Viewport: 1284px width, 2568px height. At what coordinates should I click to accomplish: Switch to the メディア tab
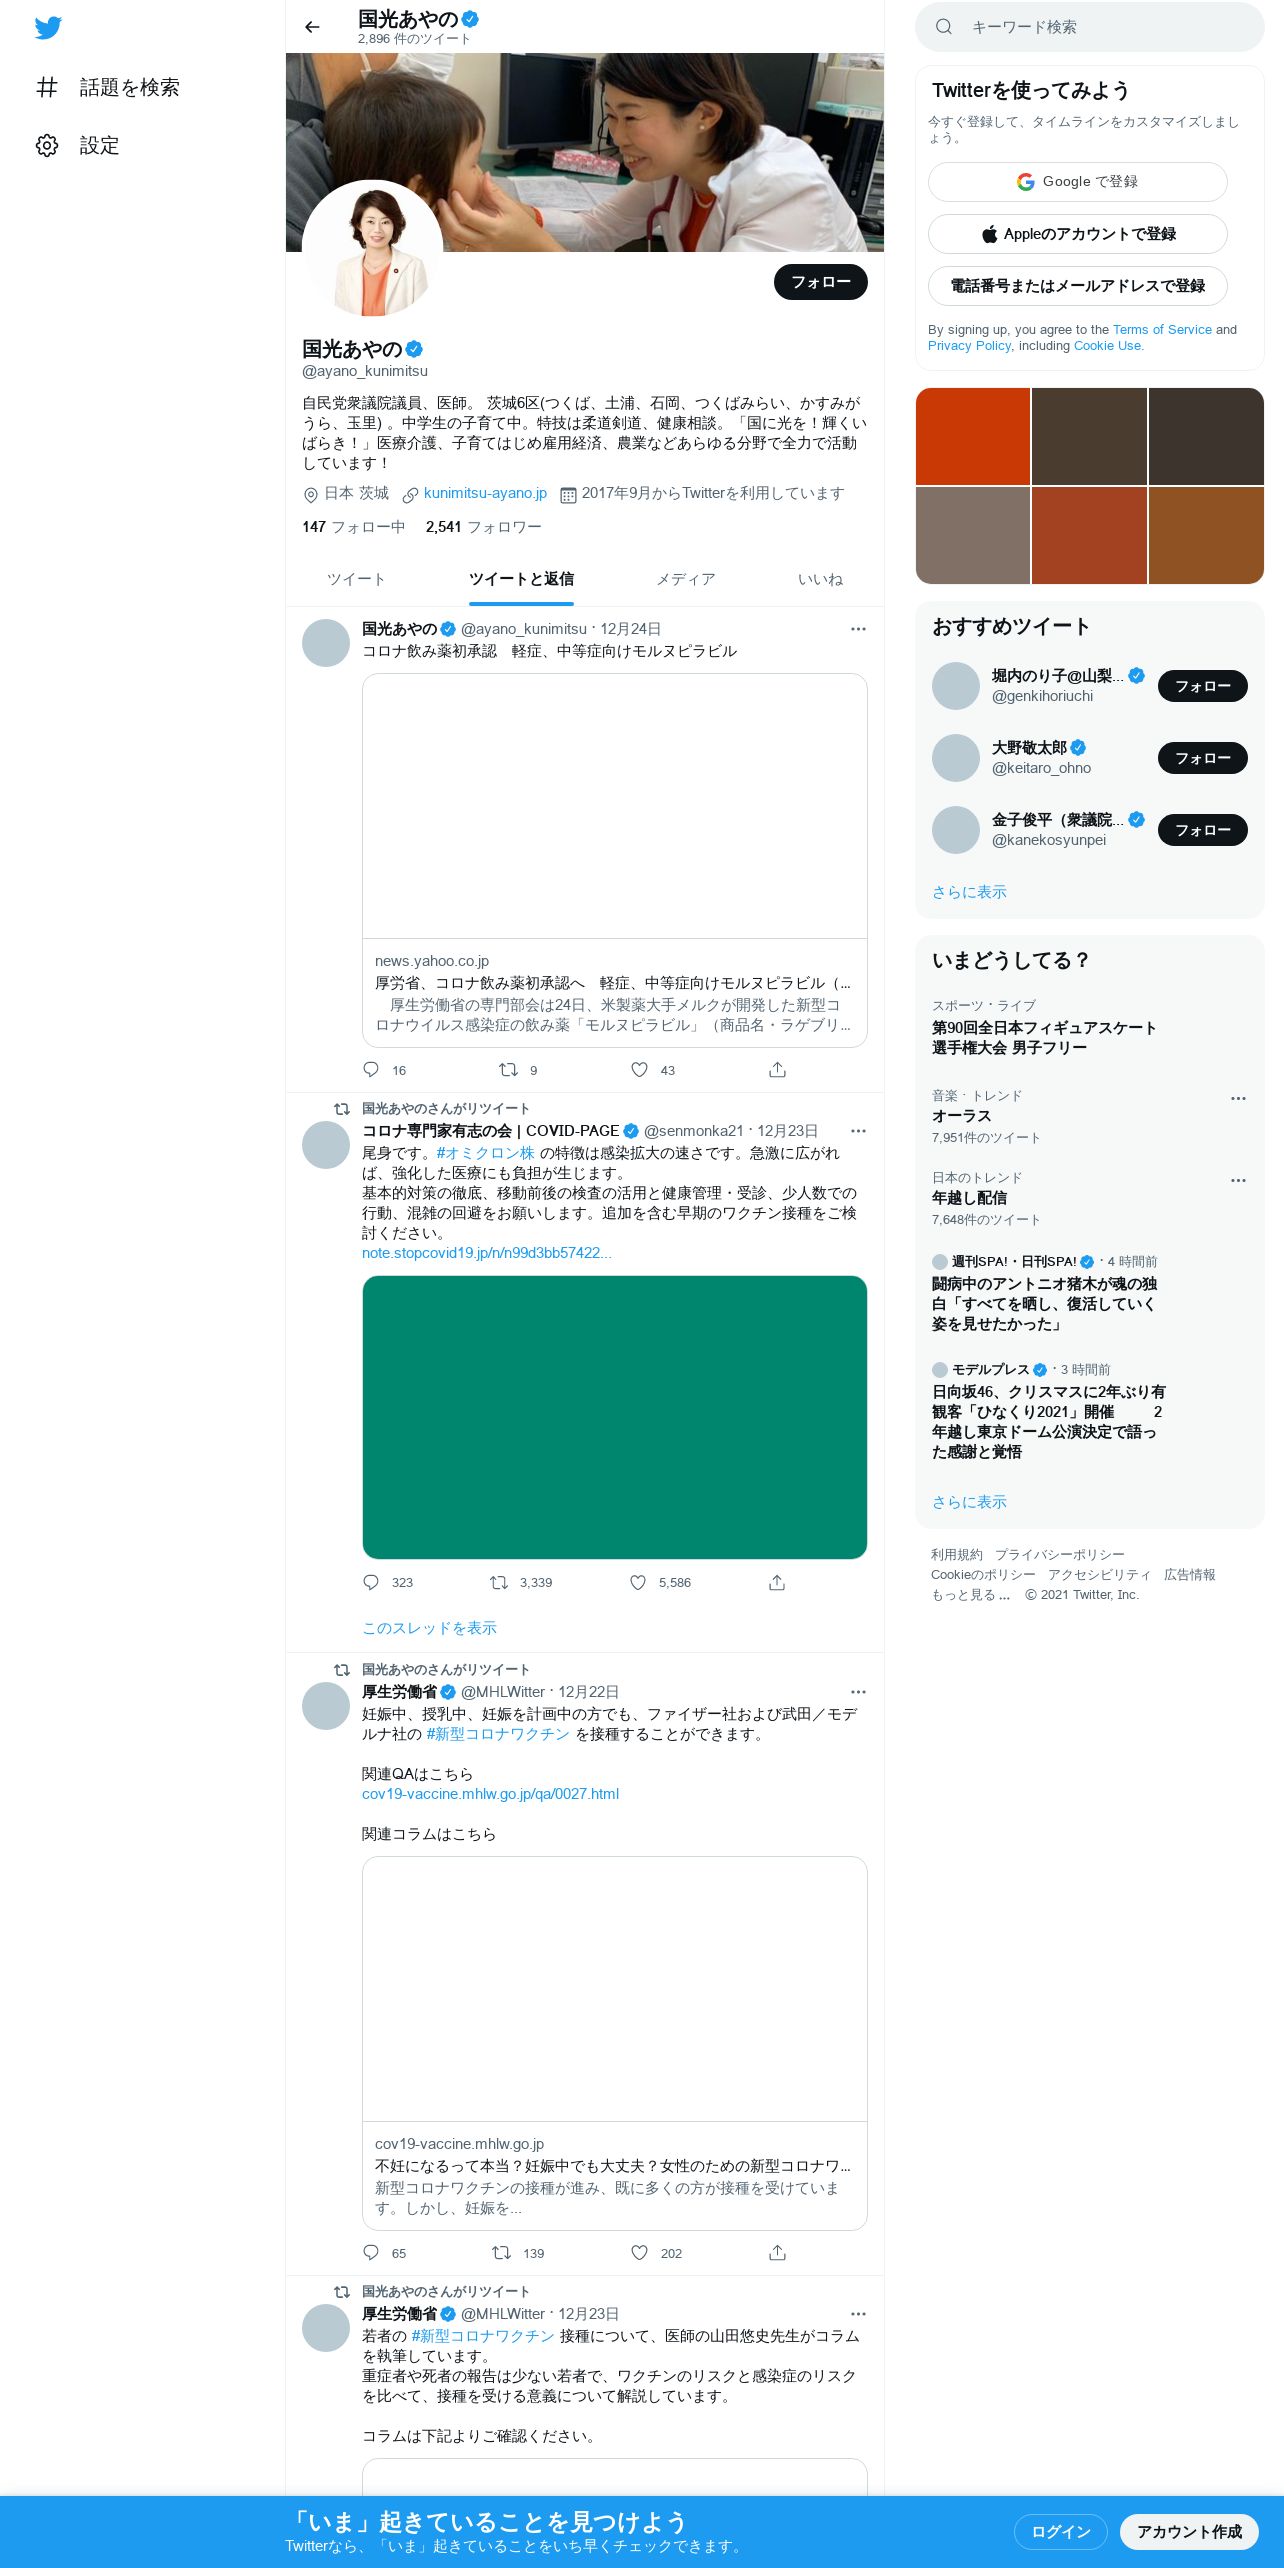[685, 579]
